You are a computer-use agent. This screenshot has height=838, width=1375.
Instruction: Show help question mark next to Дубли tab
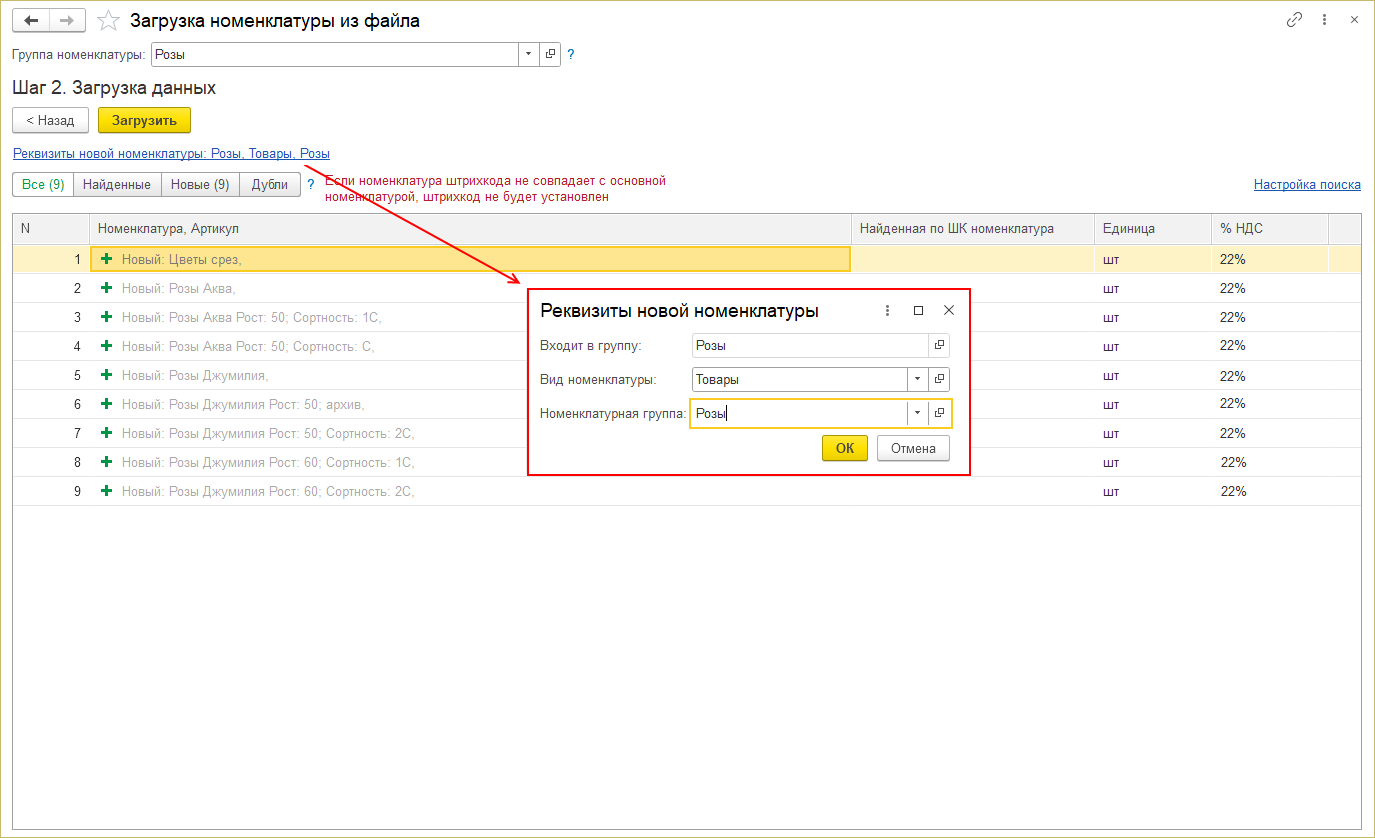[x=311, y=184]
